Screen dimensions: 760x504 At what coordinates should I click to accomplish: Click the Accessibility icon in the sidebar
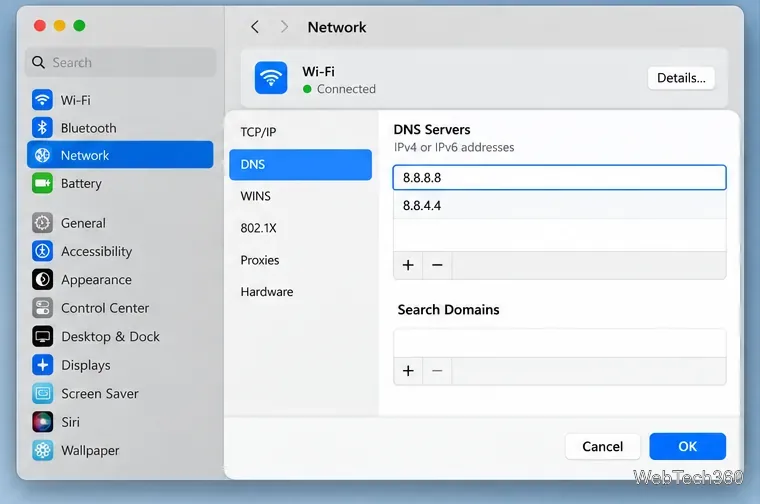tap(42, 251)
